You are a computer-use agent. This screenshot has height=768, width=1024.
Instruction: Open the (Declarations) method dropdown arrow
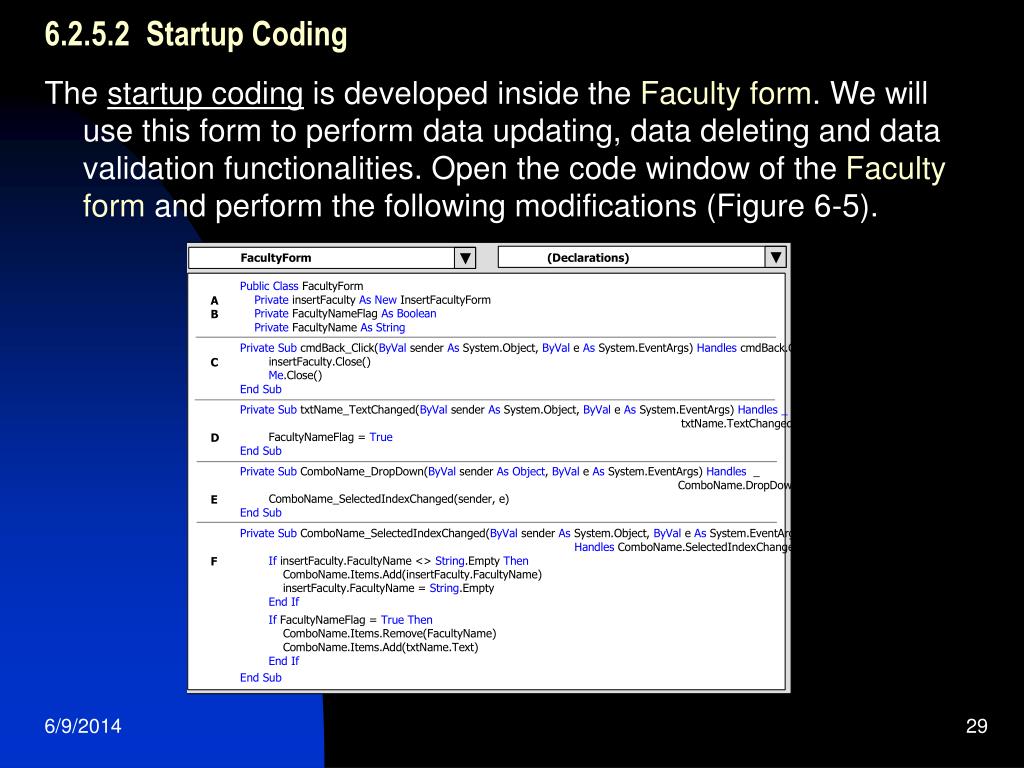coord(776,258)
